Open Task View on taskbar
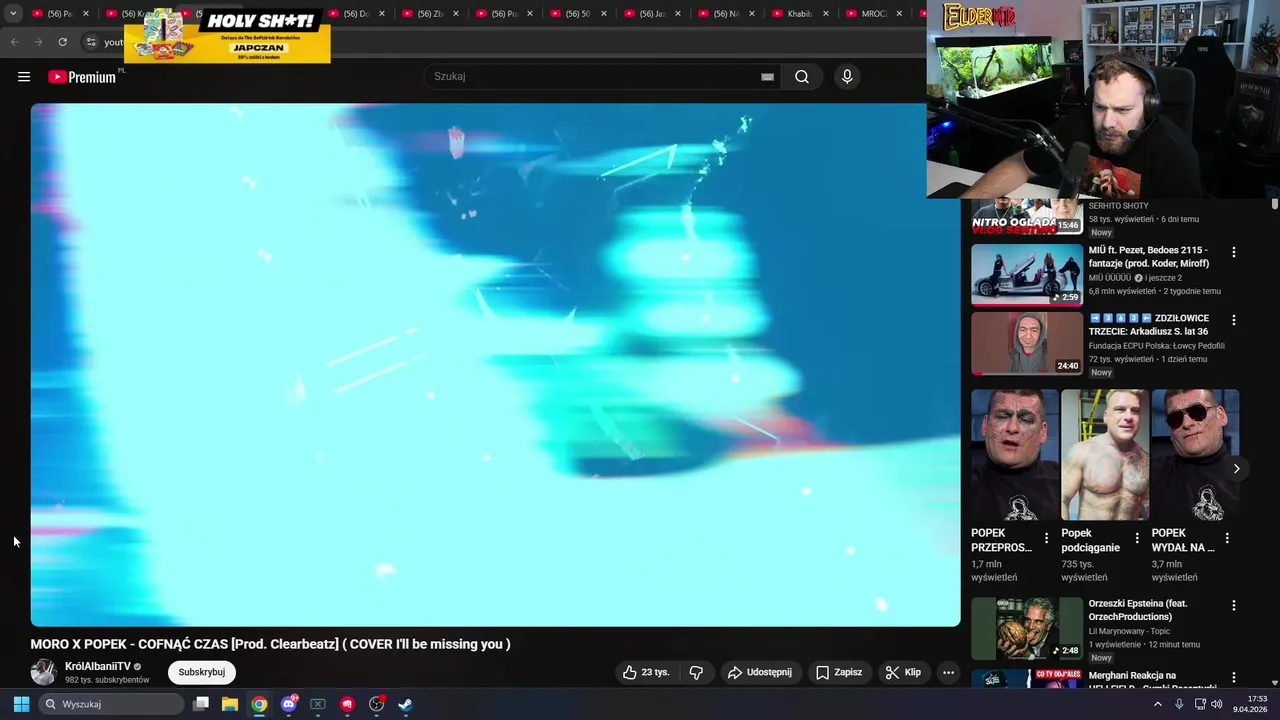Viewport: 1280px width, 720px height. pos(201,704)
